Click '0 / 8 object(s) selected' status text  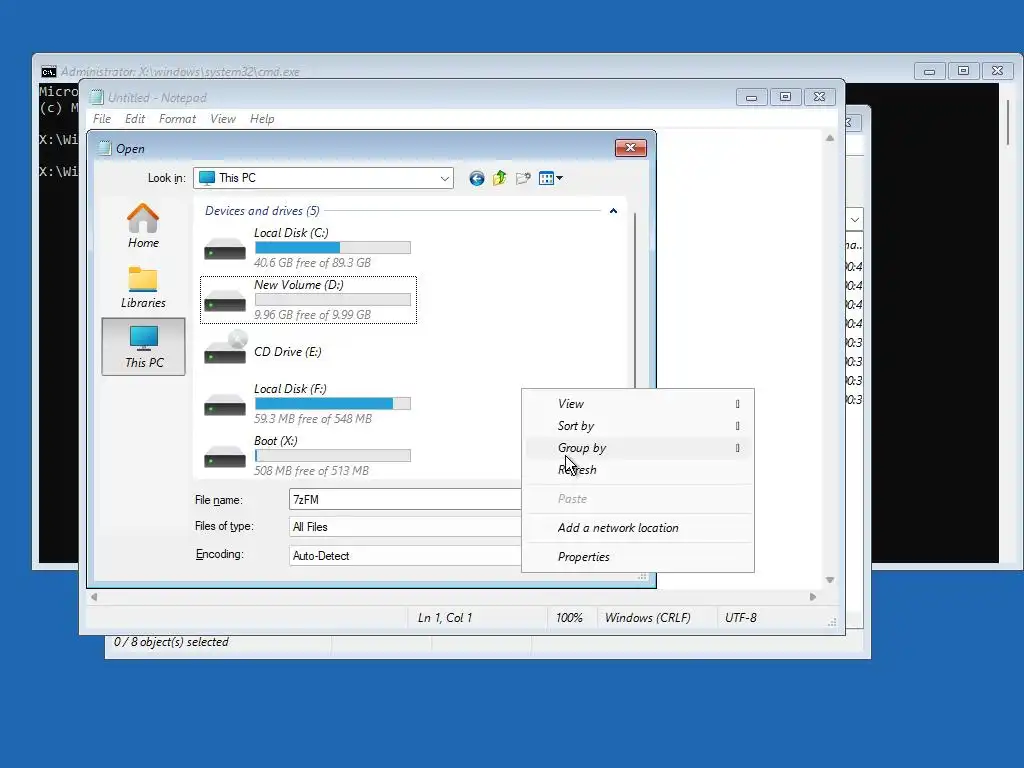pyautogui.click(x=171, y=642)
